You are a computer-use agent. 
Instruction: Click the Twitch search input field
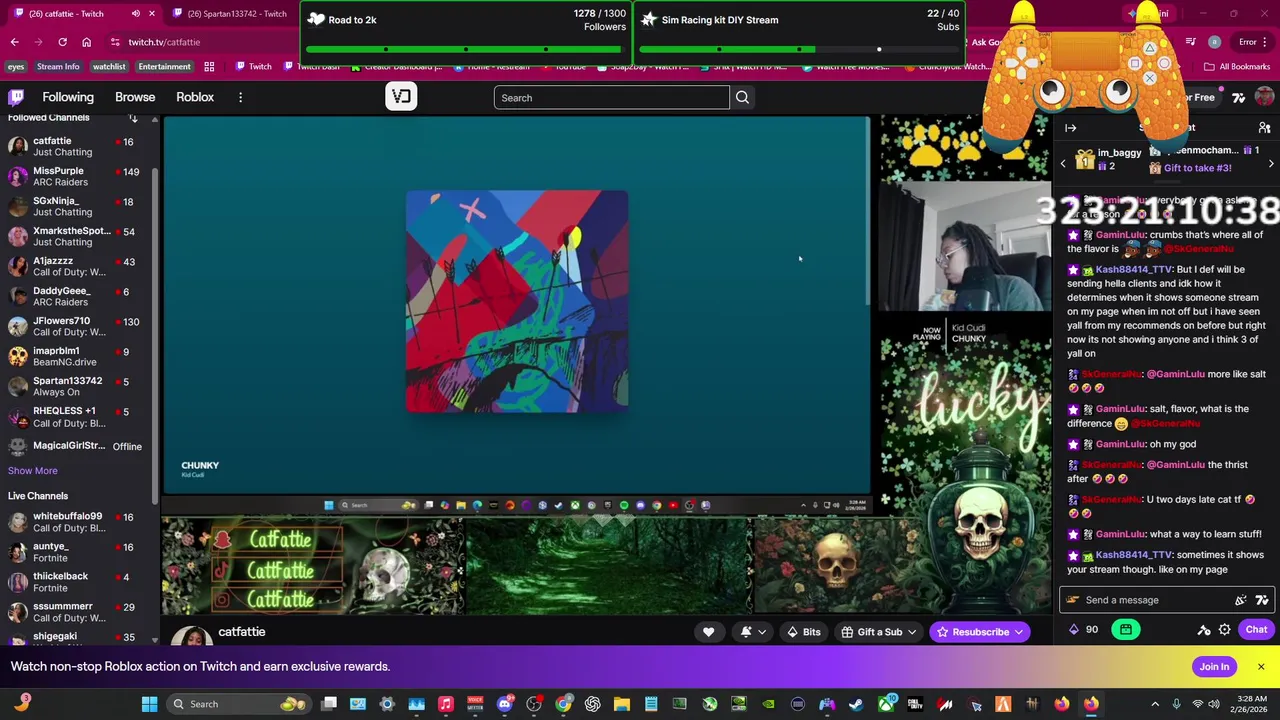coord(612,97)
